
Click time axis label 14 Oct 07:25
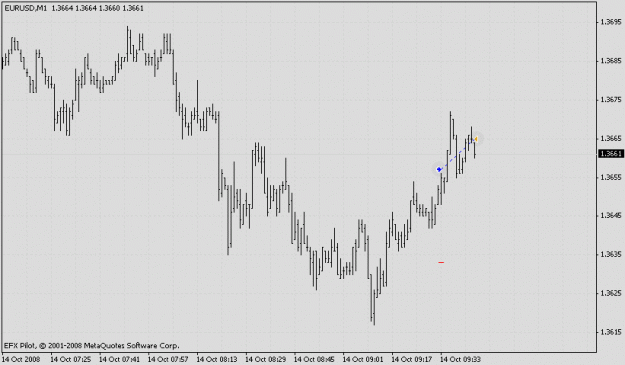pyautogui.click(x=71, y=359)
